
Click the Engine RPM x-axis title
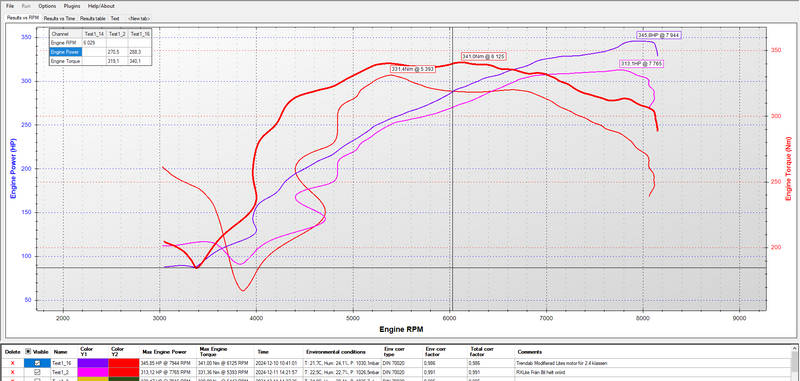[402, 329]
